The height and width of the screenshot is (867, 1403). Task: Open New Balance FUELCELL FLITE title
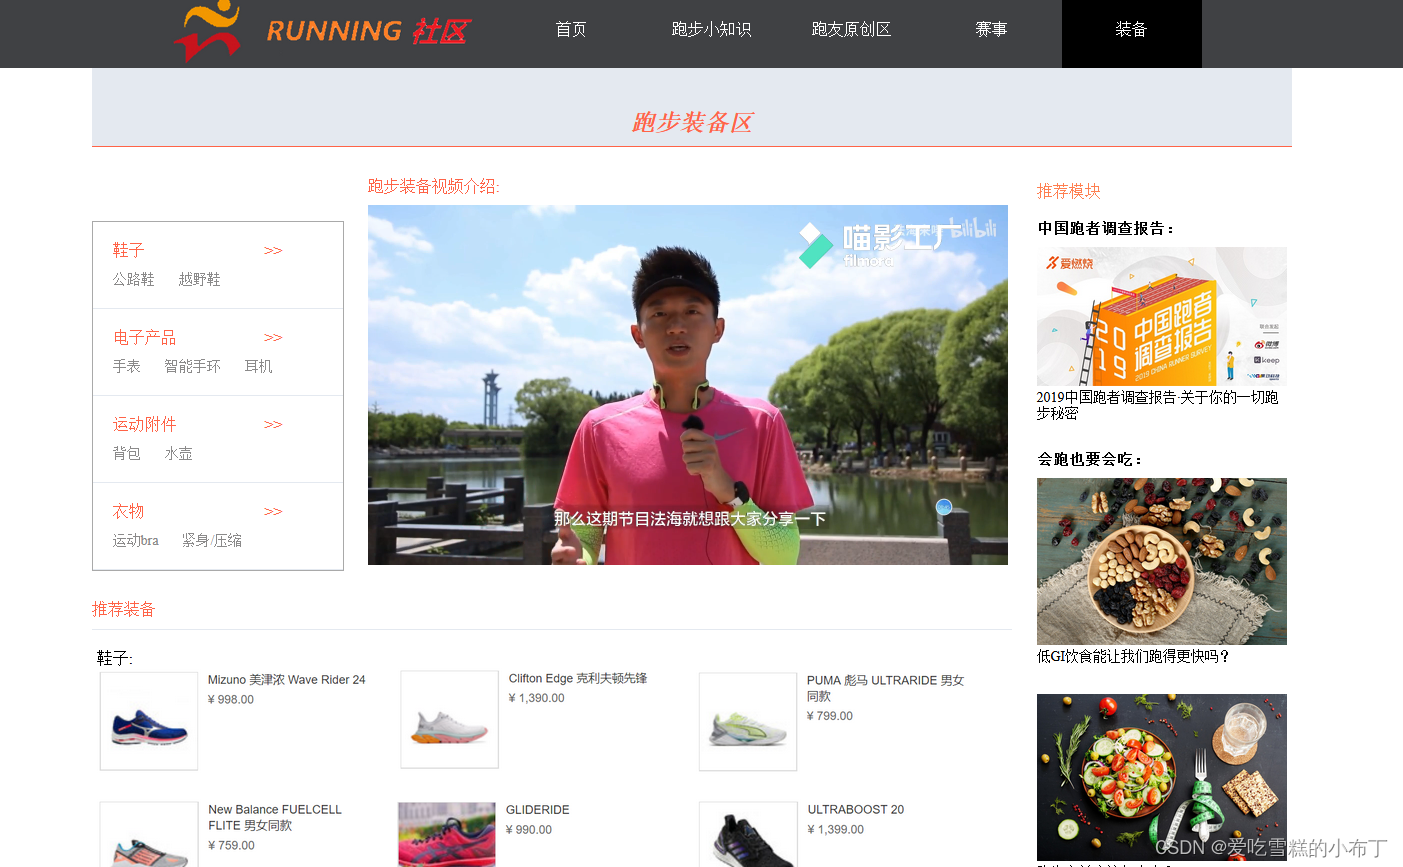pyautogui.click(x=275, y=818)
